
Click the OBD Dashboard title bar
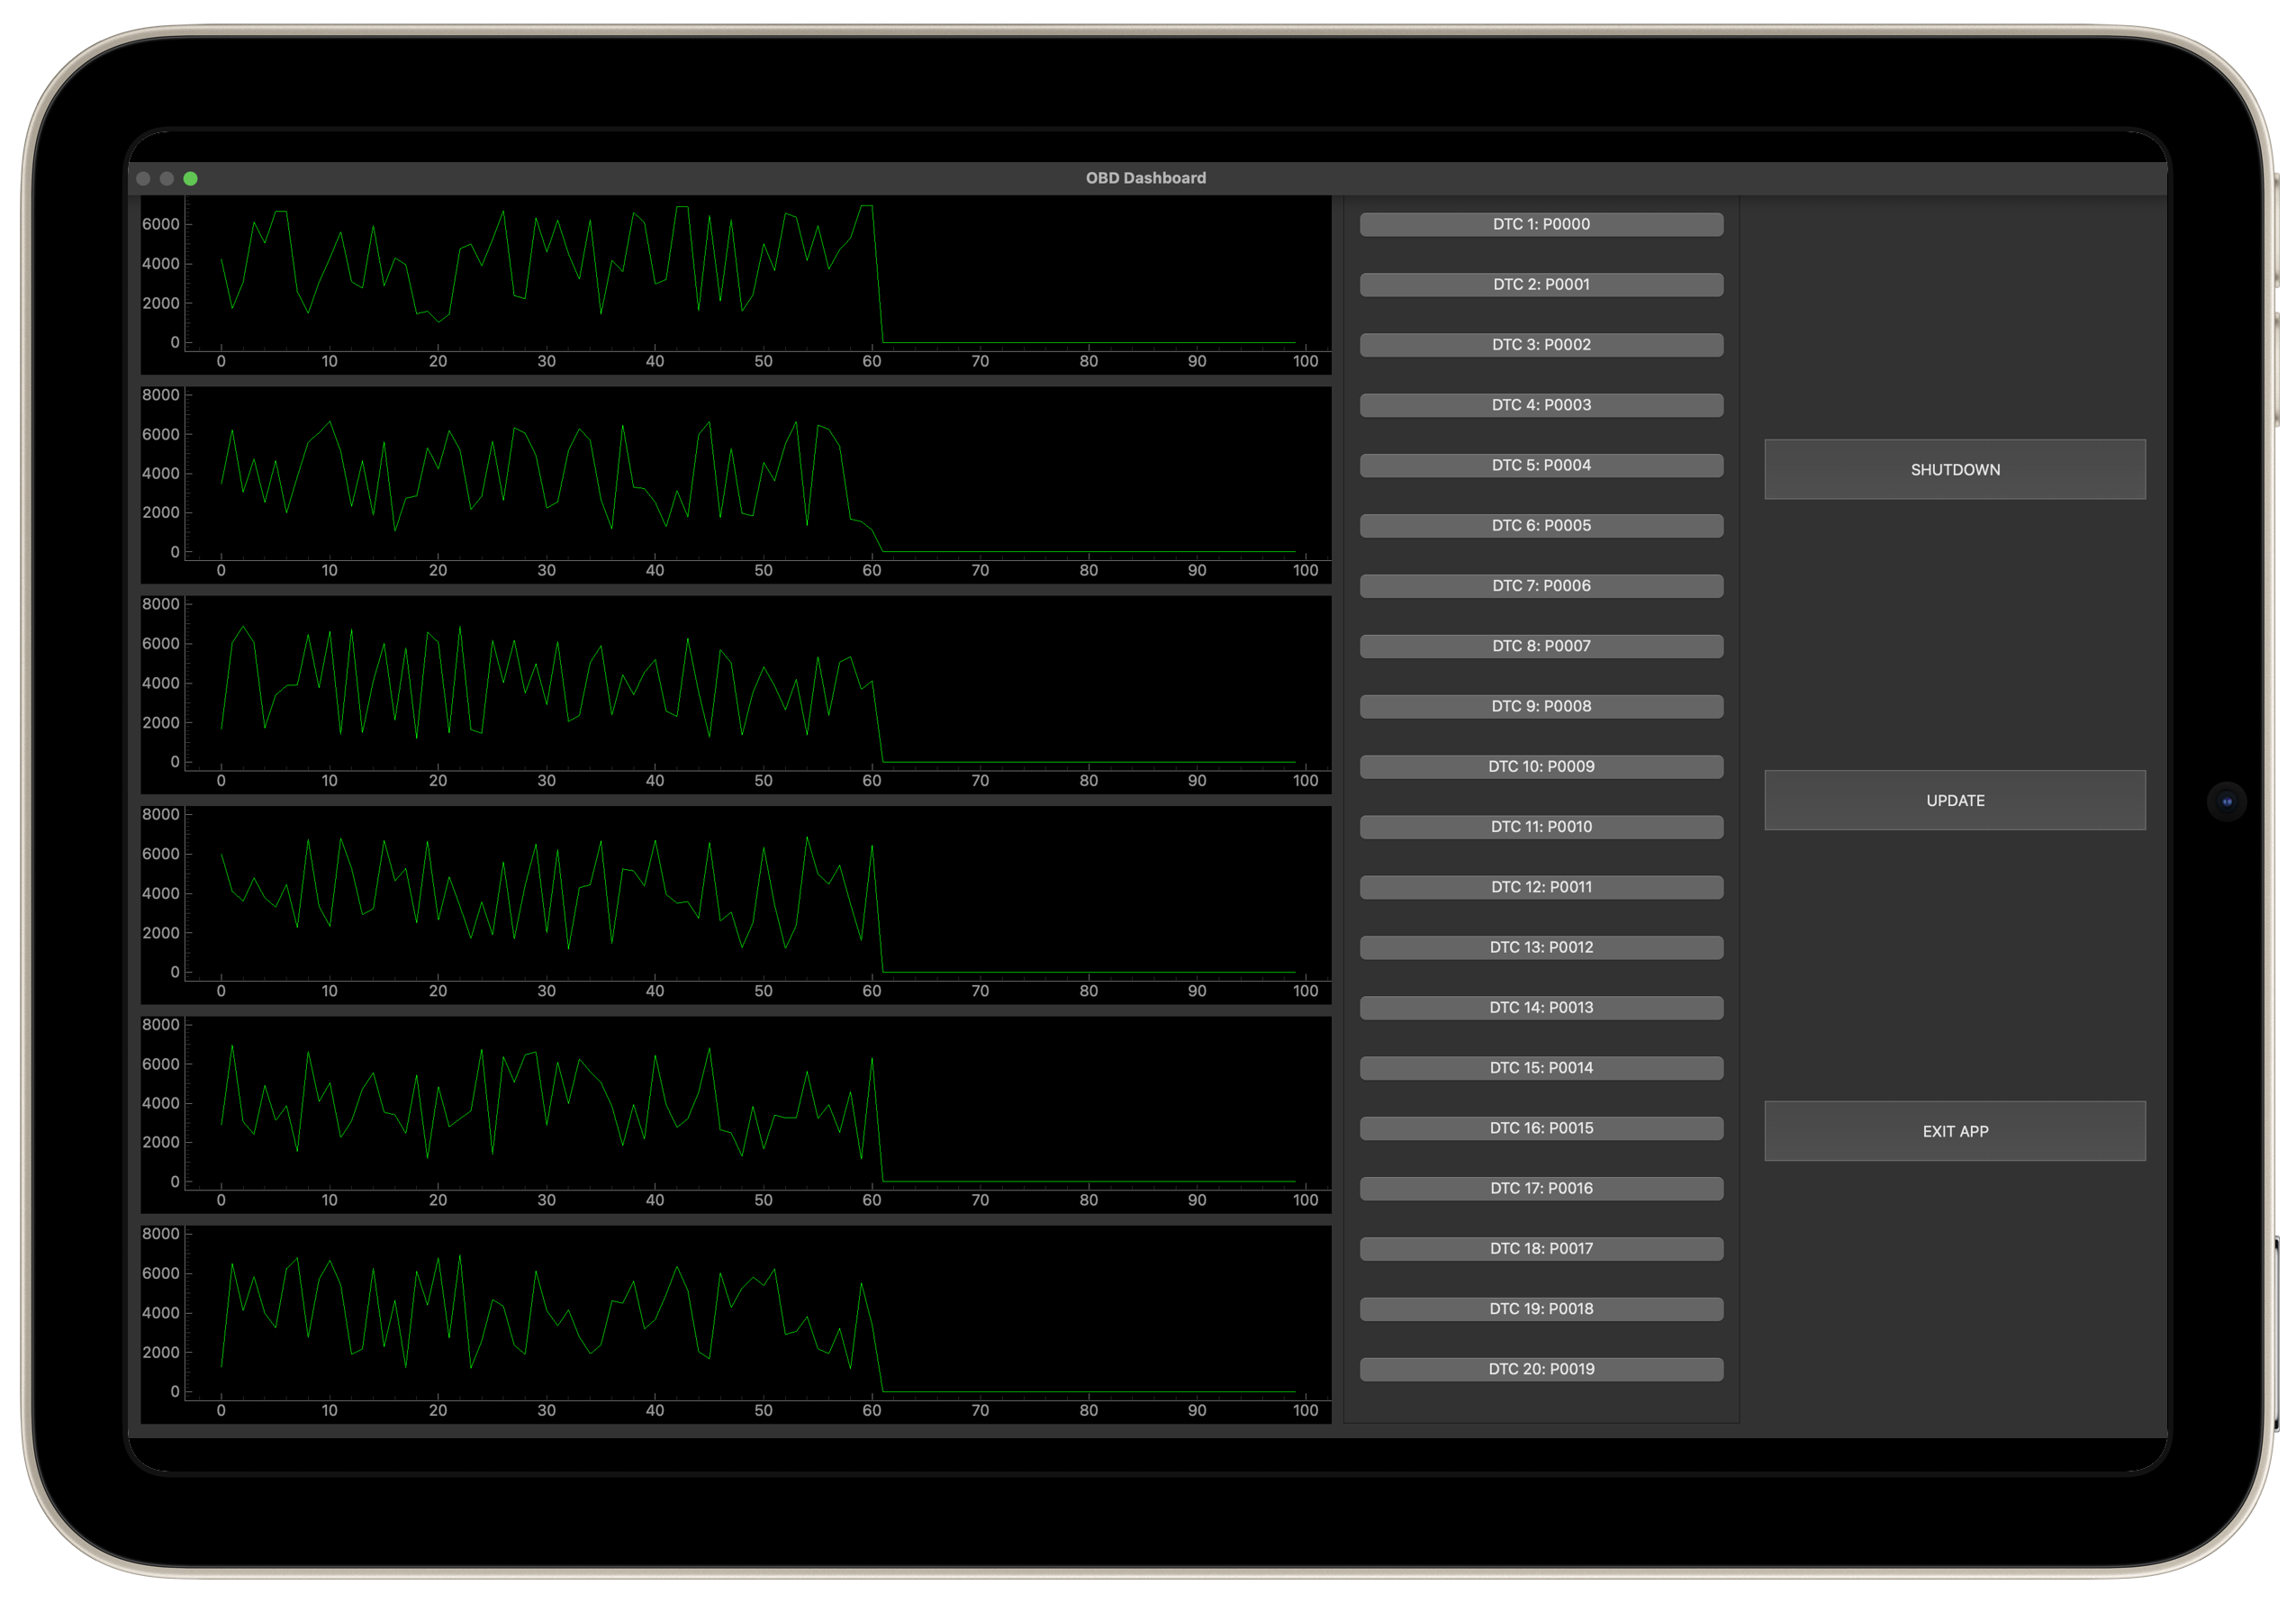tap(1145, 178)
